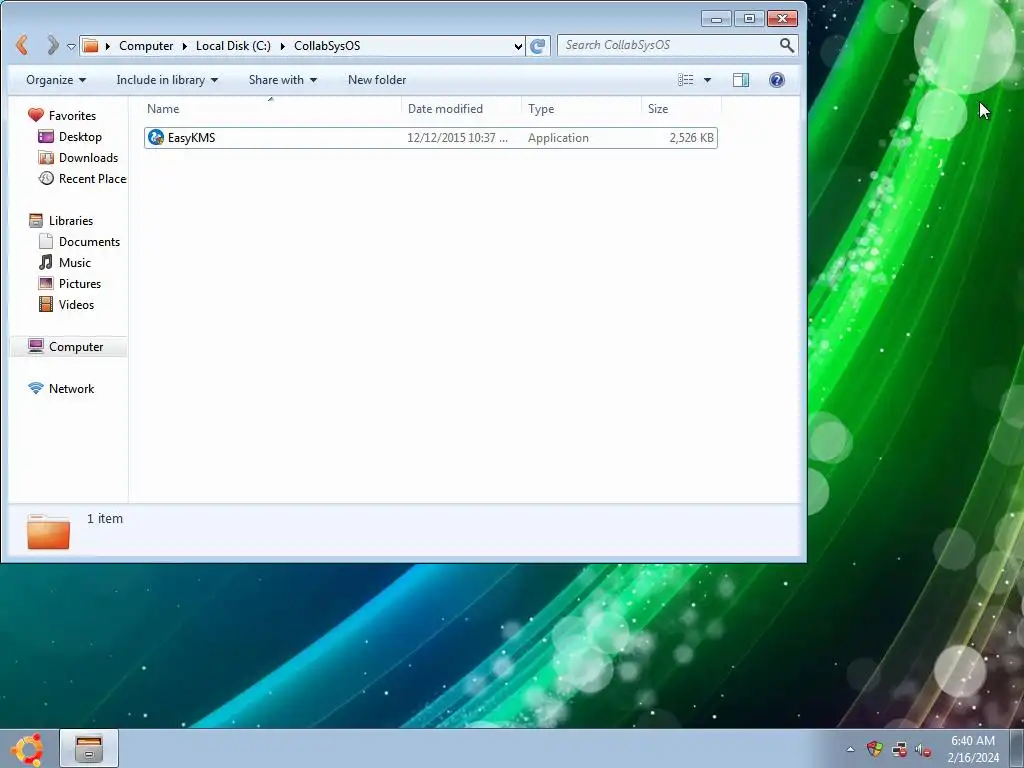Image resolution: width=1024 pixels, height=768 pixels.
Task: Open the Organize menu
Action: point(56,80)
